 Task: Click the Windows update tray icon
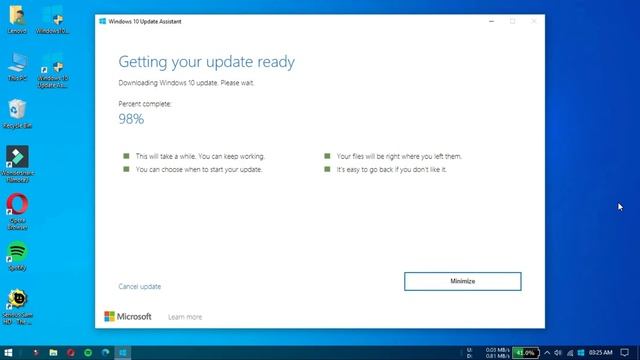click(x=581, y=353)
